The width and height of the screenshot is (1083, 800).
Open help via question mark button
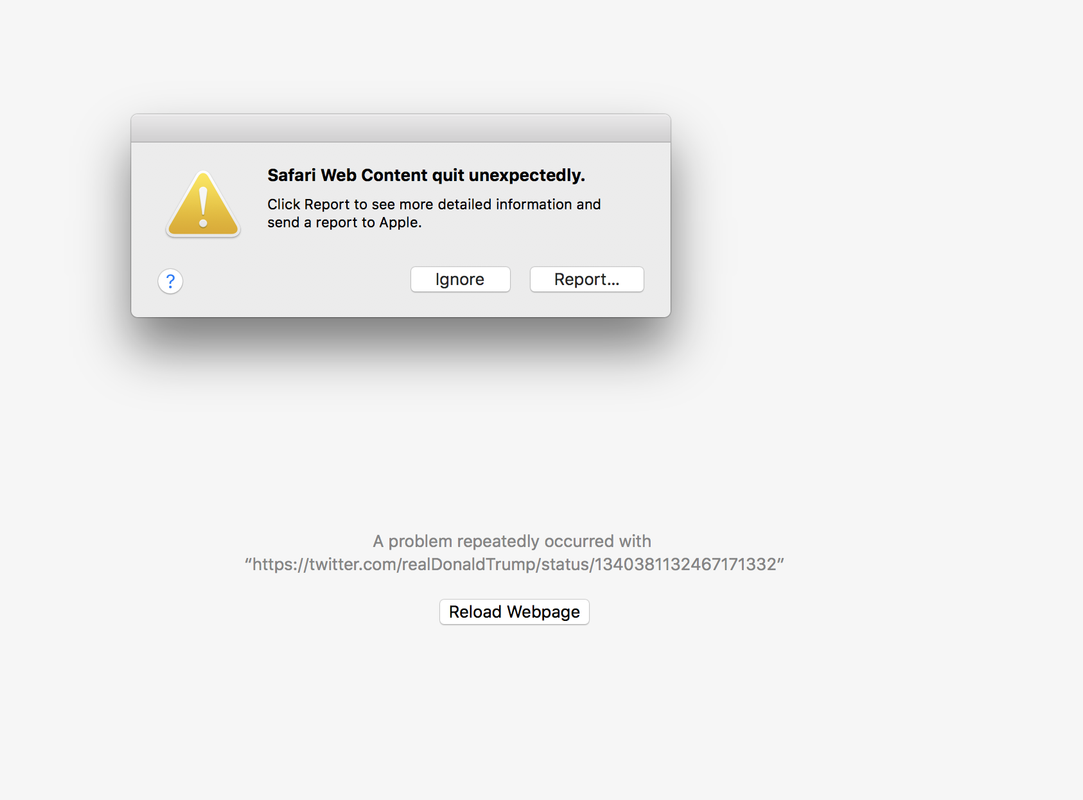(x=170, y=281)
